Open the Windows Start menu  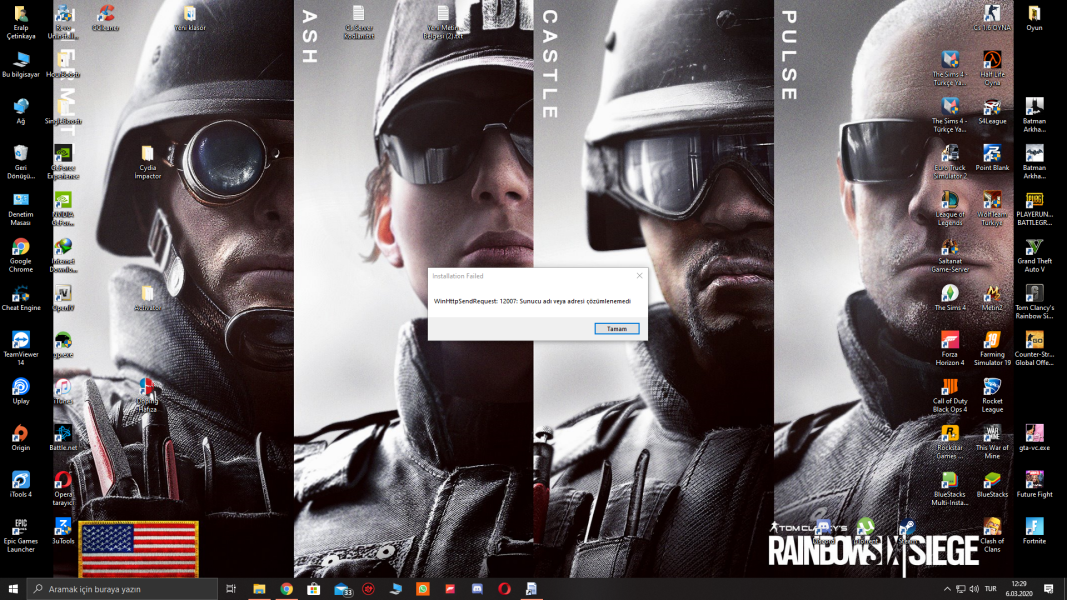pyautogui.click(x=13, y=589)
